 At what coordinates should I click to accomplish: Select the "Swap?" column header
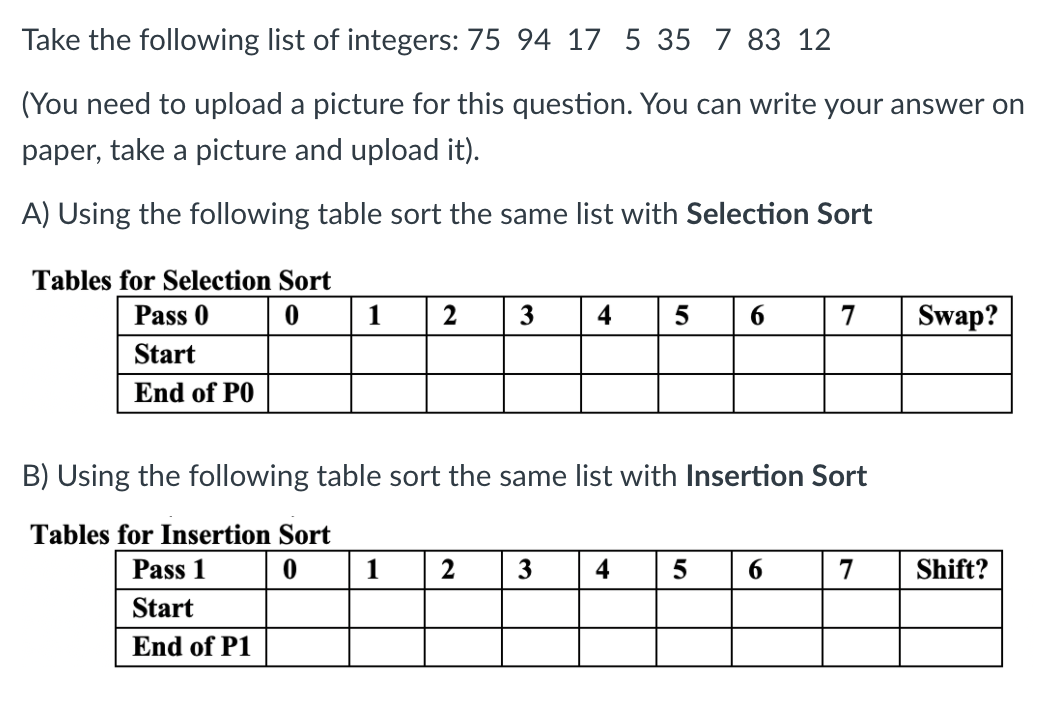[956, 316]
